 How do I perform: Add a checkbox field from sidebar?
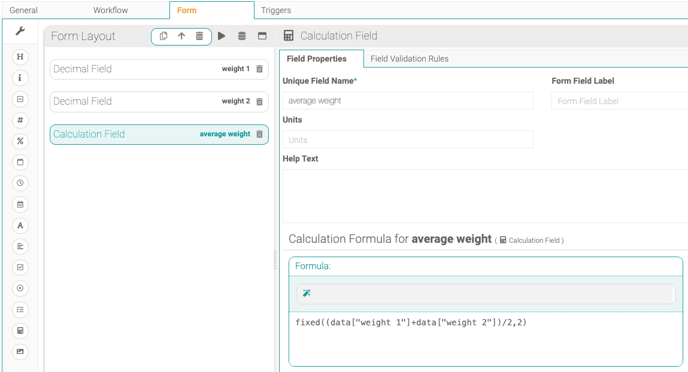pyautogui.click(x=20, y=267)
